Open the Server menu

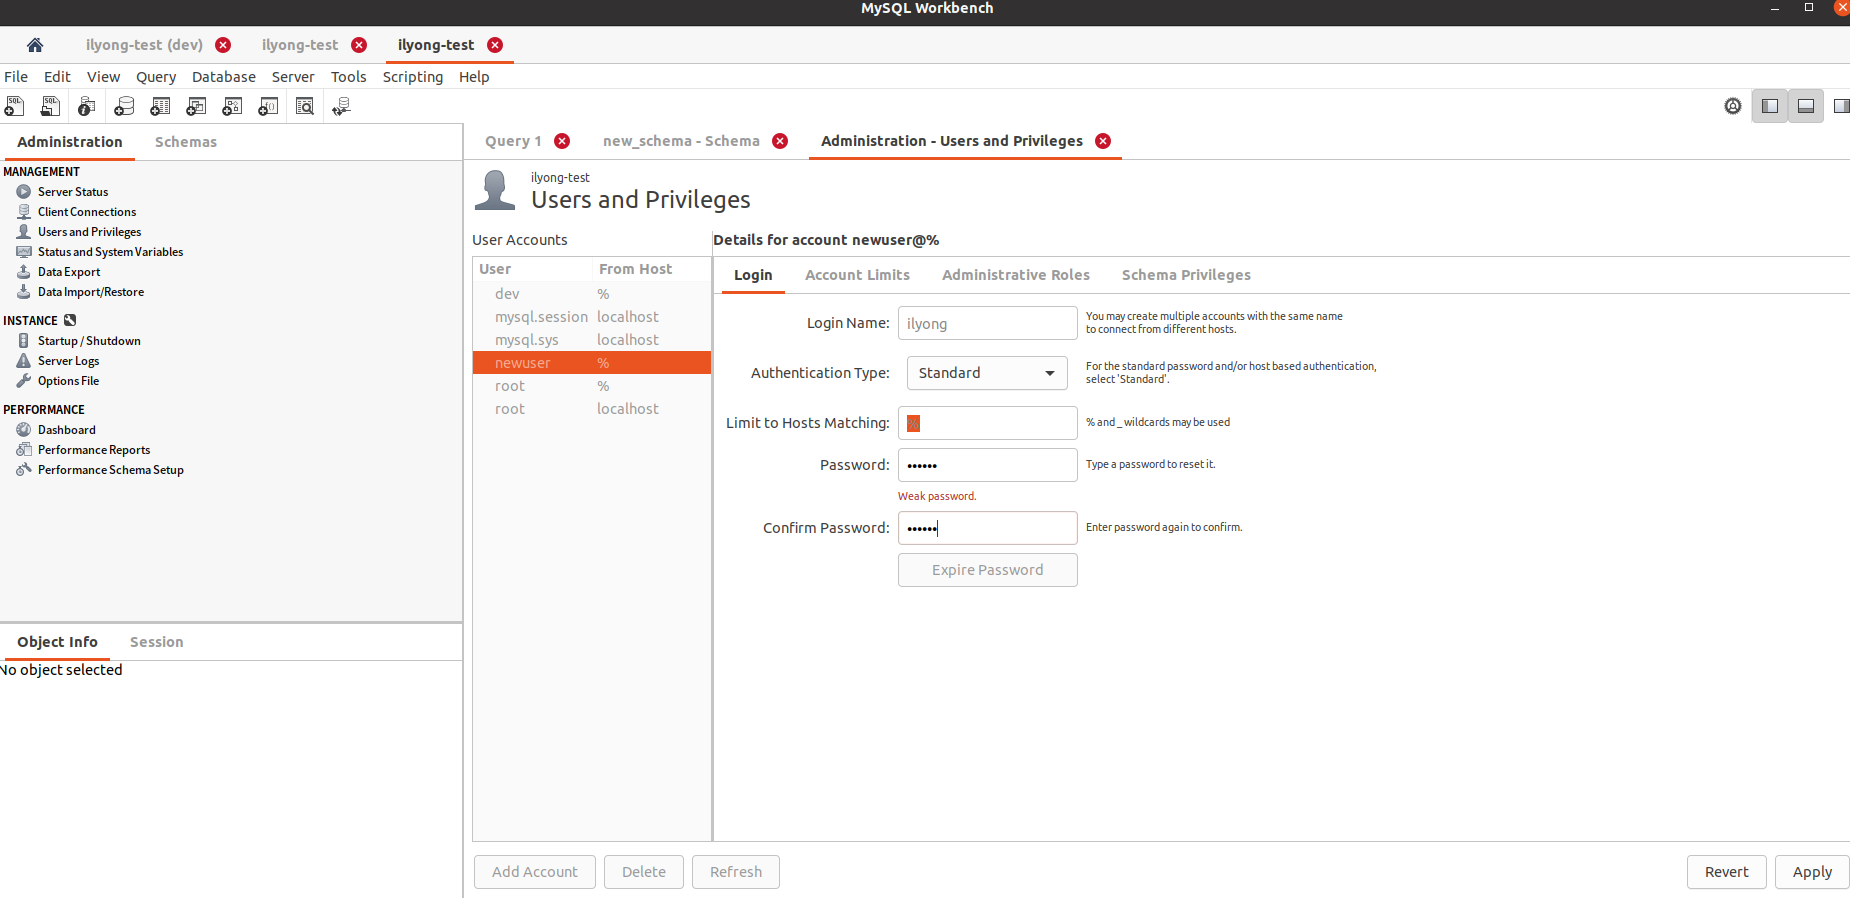point(293,77)
